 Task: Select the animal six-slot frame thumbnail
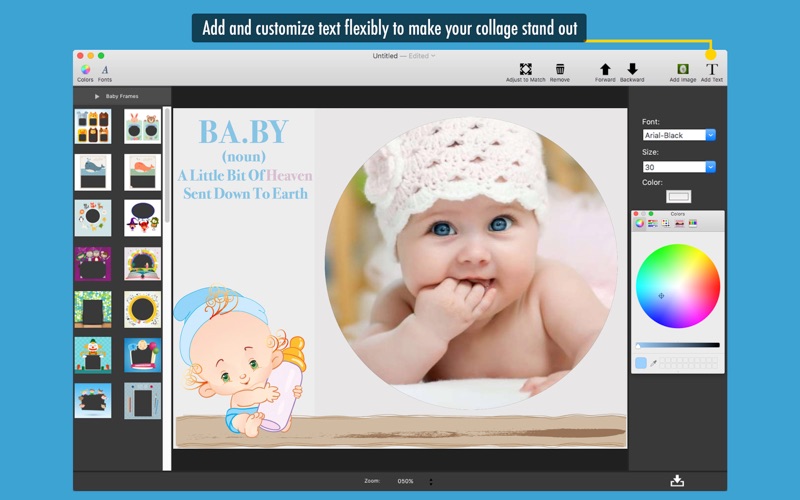[x=93, y=126]
